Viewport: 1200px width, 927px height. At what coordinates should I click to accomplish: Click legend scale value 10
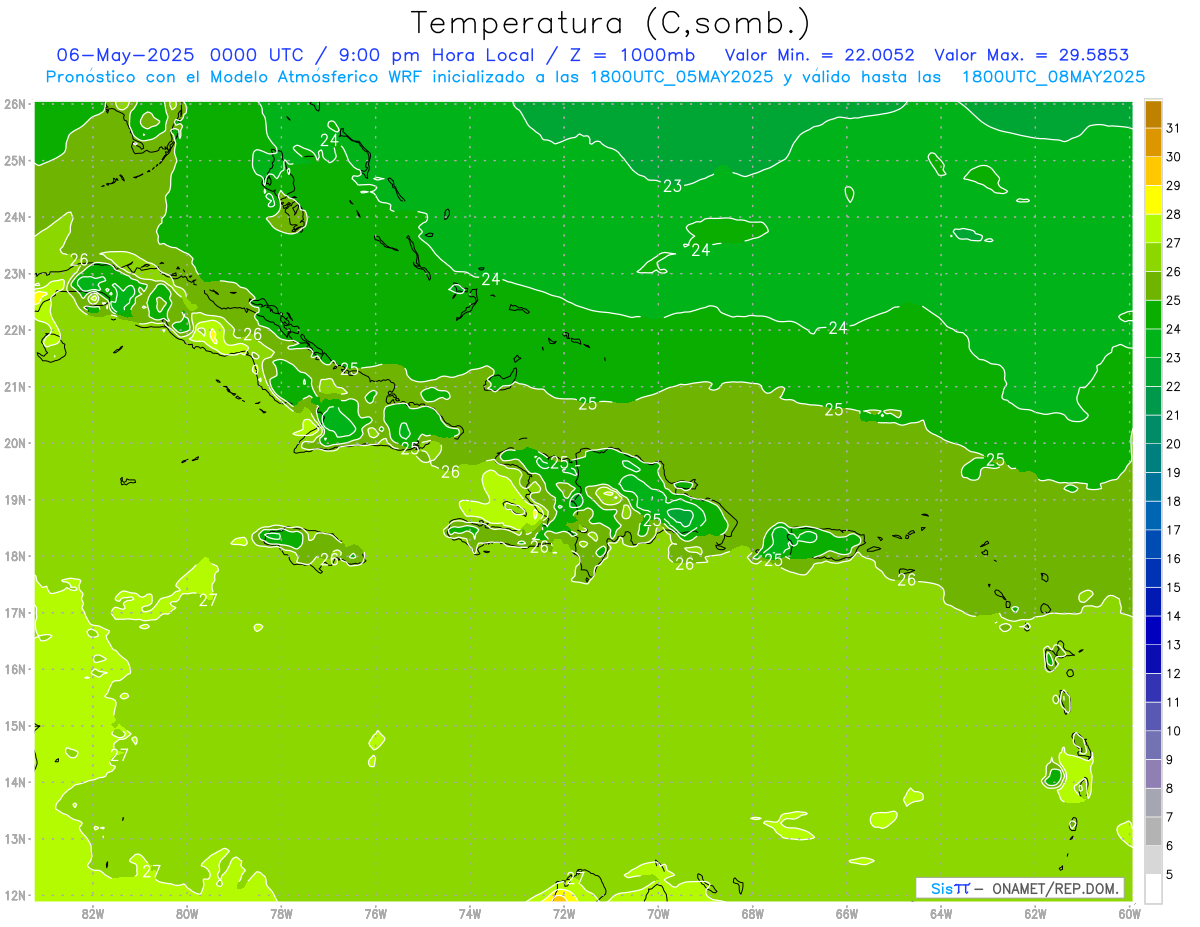point(1173,731)
